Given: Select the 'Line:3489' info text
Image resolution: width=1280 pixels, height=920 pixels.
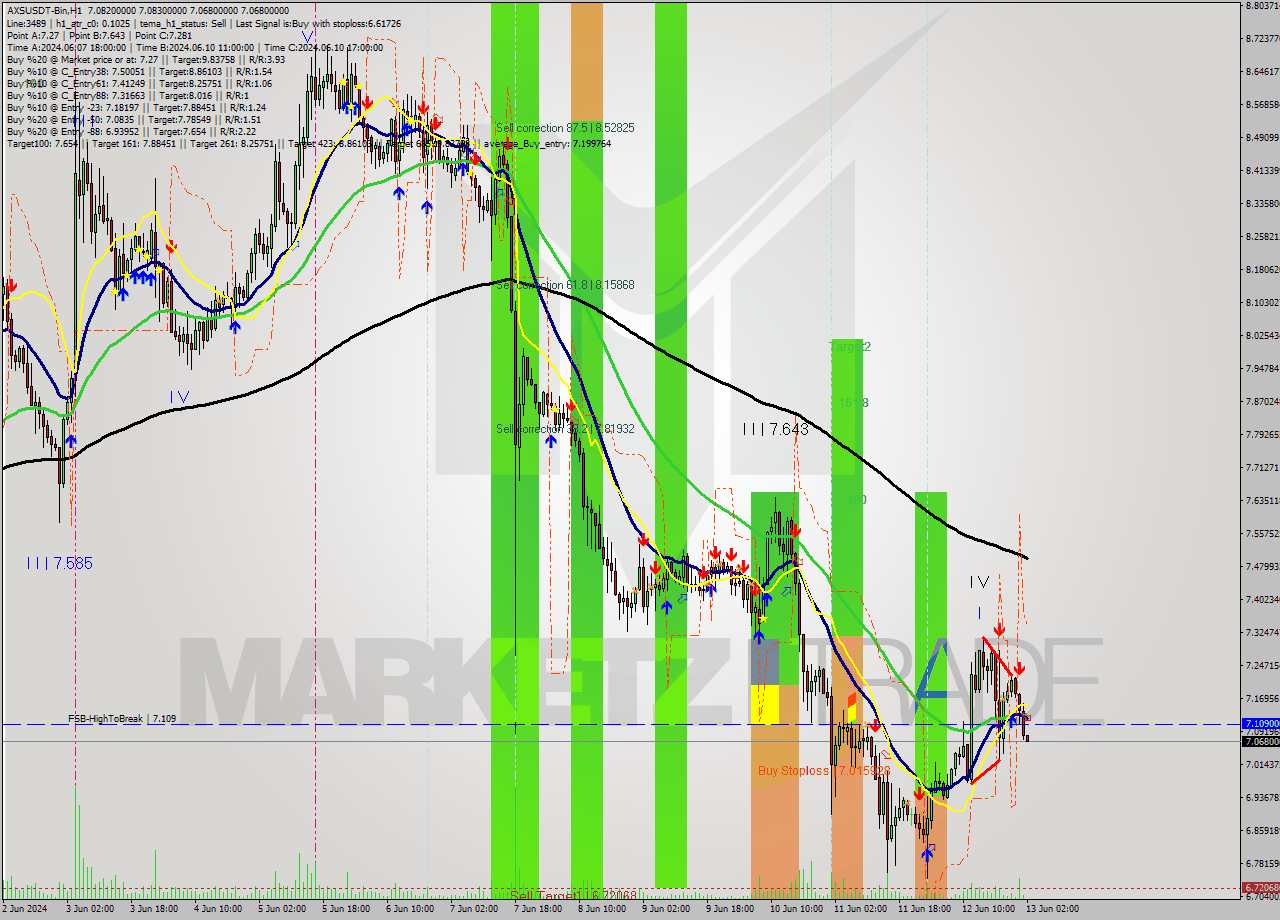Looking at the screenshot, I should coord(26,23).
